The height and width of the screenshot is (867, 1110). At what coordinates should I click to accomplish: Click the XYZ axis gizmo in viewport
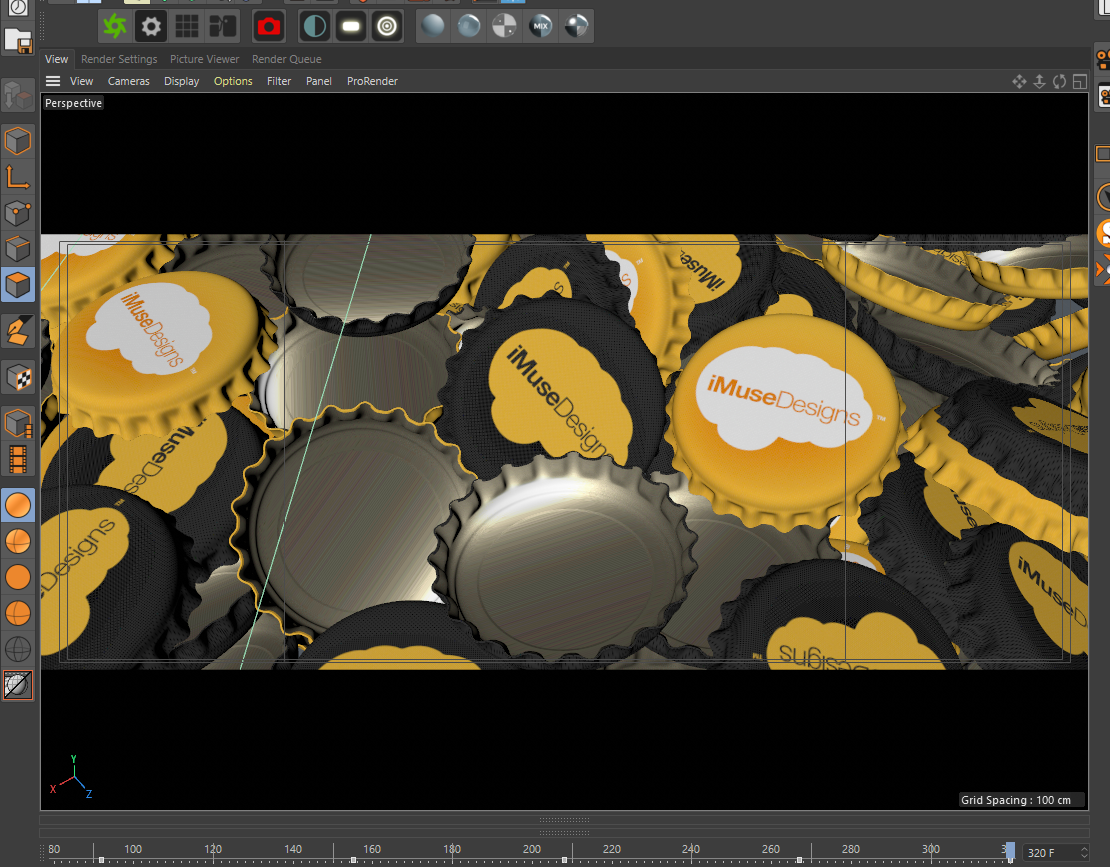pyautogui.click(x=71, y=777)
